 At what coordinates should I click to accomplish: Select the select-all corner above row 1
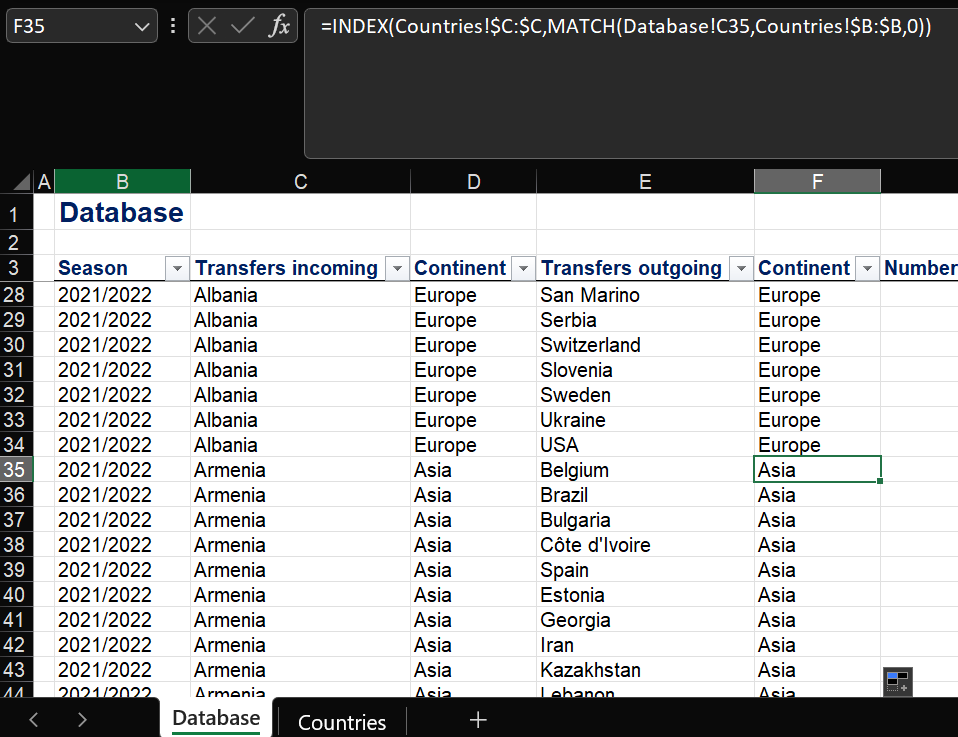click(16, 181)
